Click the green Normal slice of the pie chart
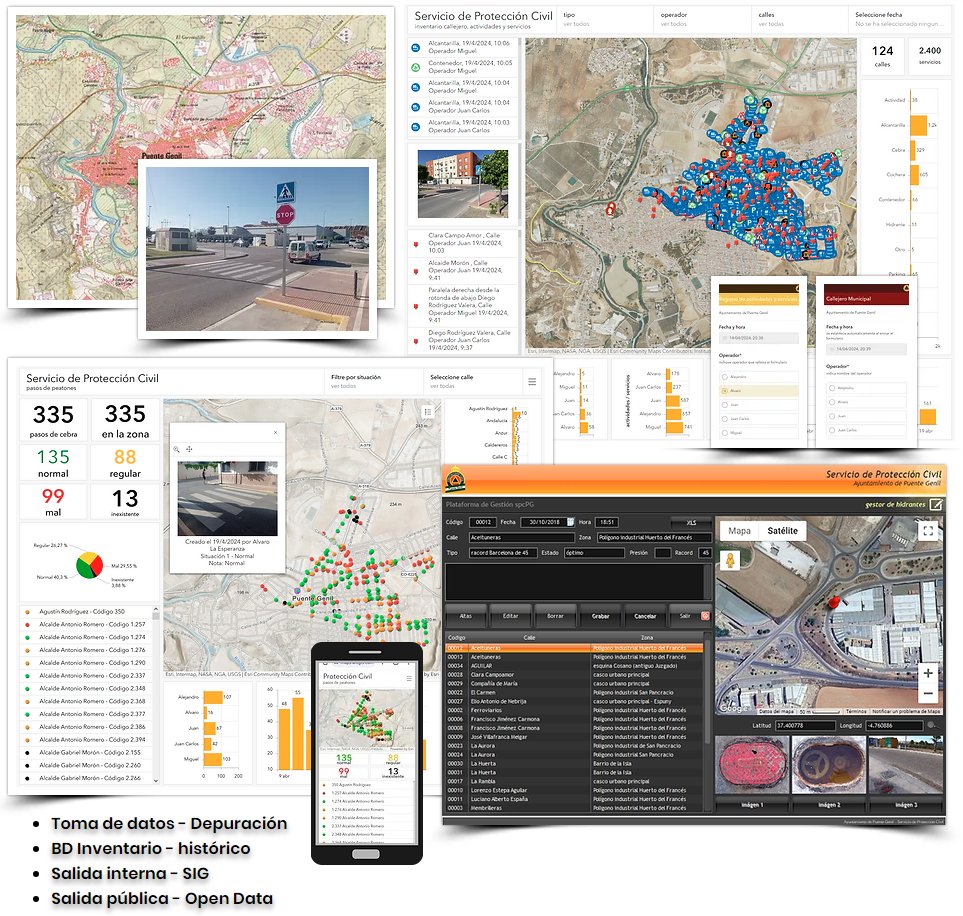The height and width of the screenshot is (916, 963). [84, 568]
